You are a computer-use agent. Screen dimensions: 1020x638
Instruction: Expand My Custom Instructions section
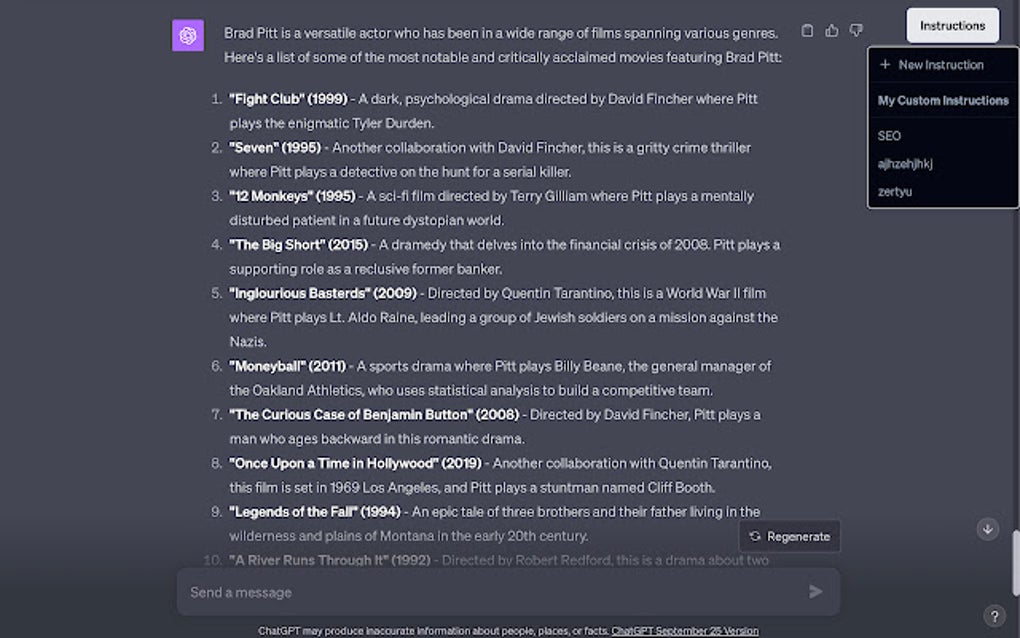click(943, 100)
